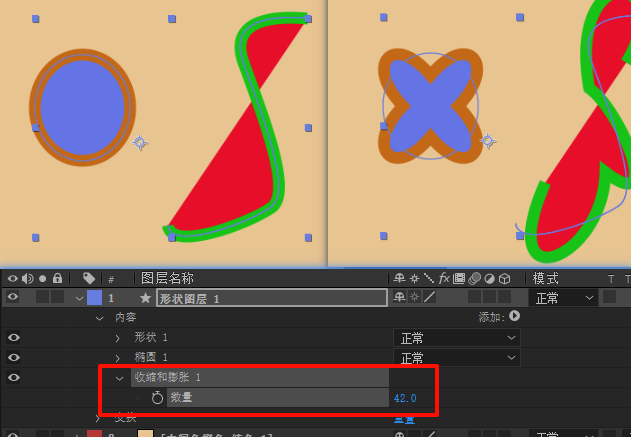Viewport: 631px width, 437px height.
Task: Click the 42.0 数量 value
Action: (x=405, y=398)
